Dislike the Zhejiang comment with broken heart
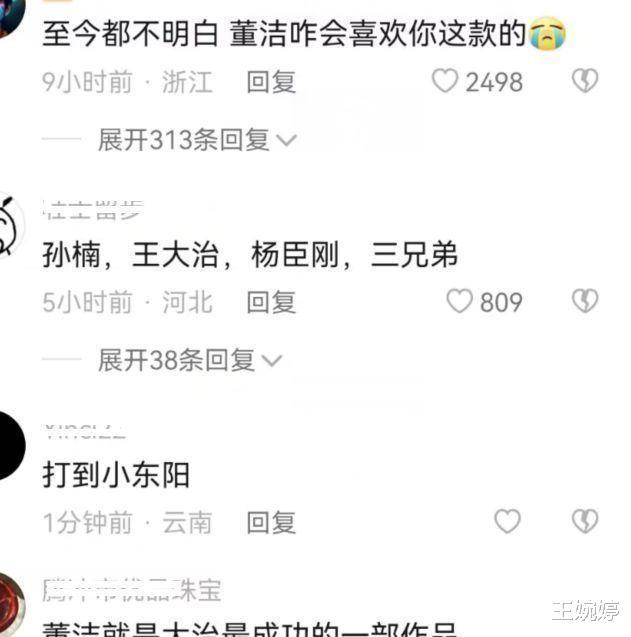Screen dimensions: 631x637 (x=585, y=80)
